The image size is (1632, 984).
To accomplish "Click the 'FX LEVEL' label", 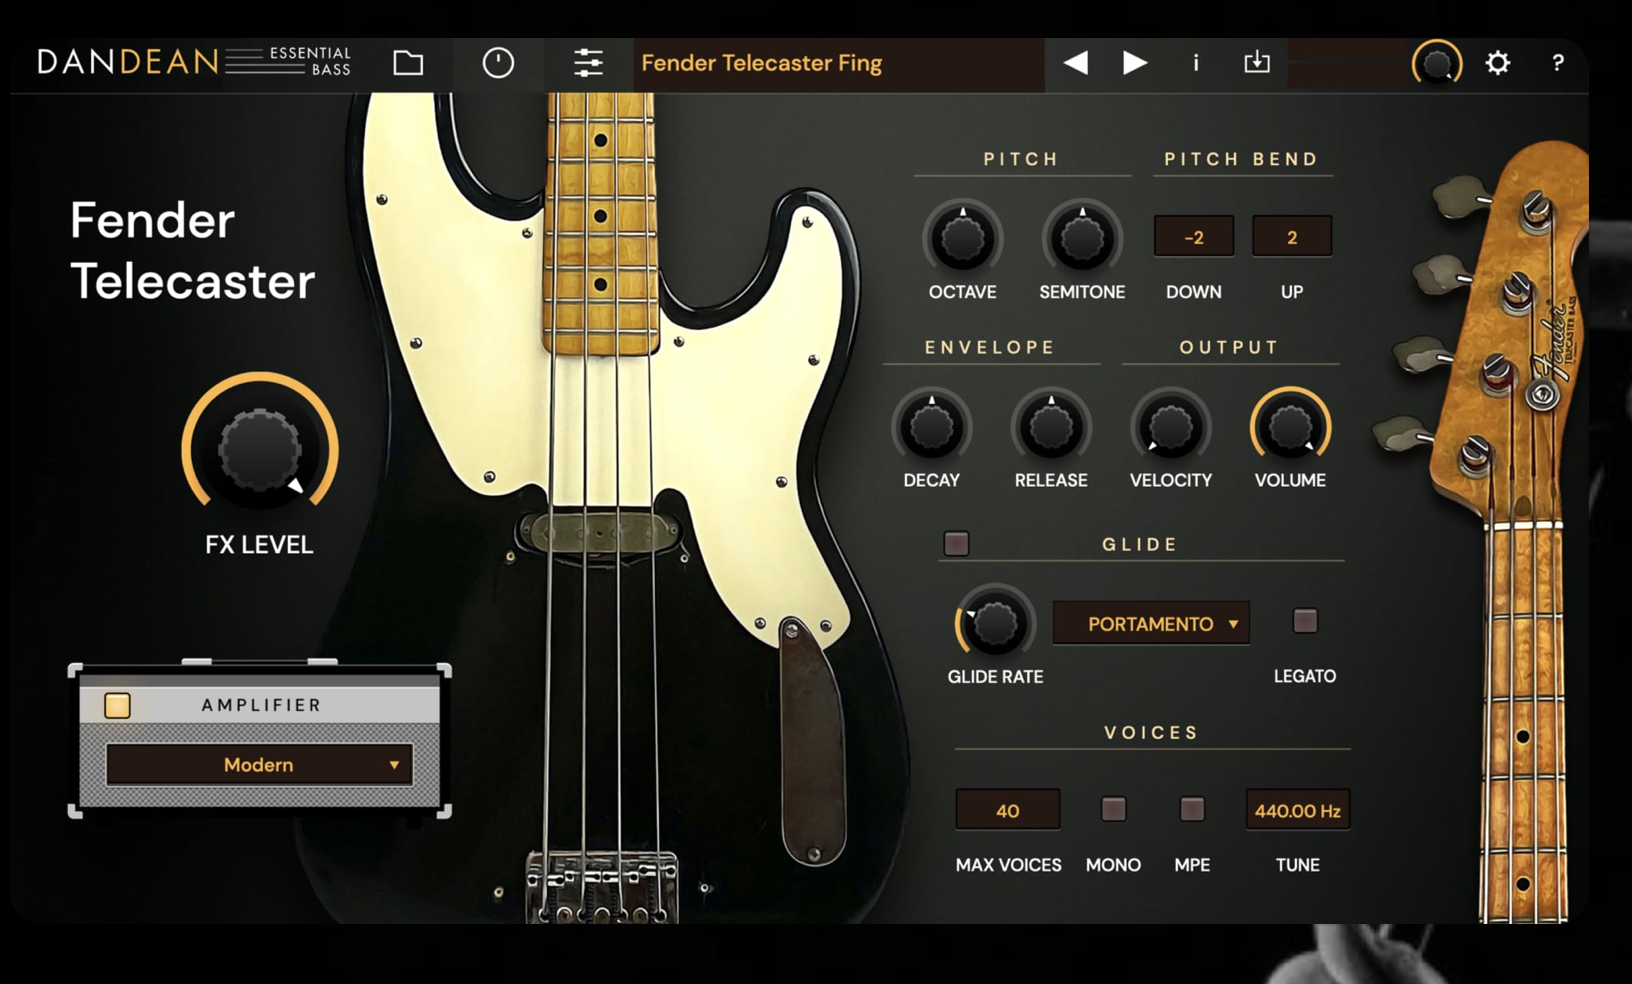I will pos(259,545).
